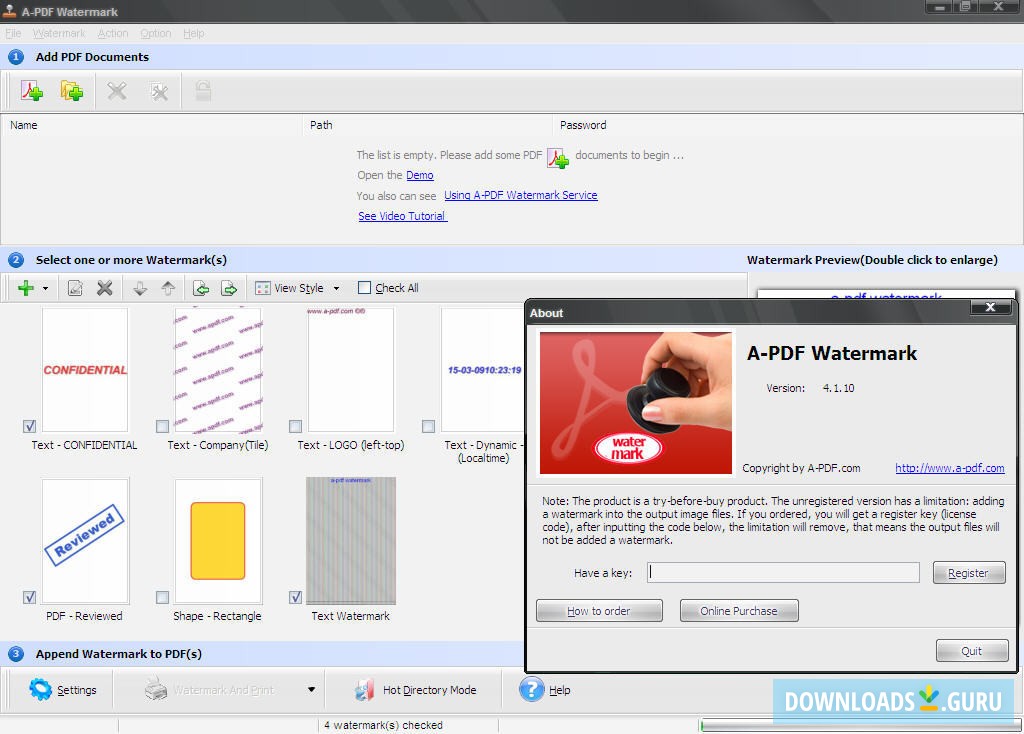Viewport: 1024px width, 734px height.
Task: Open the Watermark menu
Action: 59,33
